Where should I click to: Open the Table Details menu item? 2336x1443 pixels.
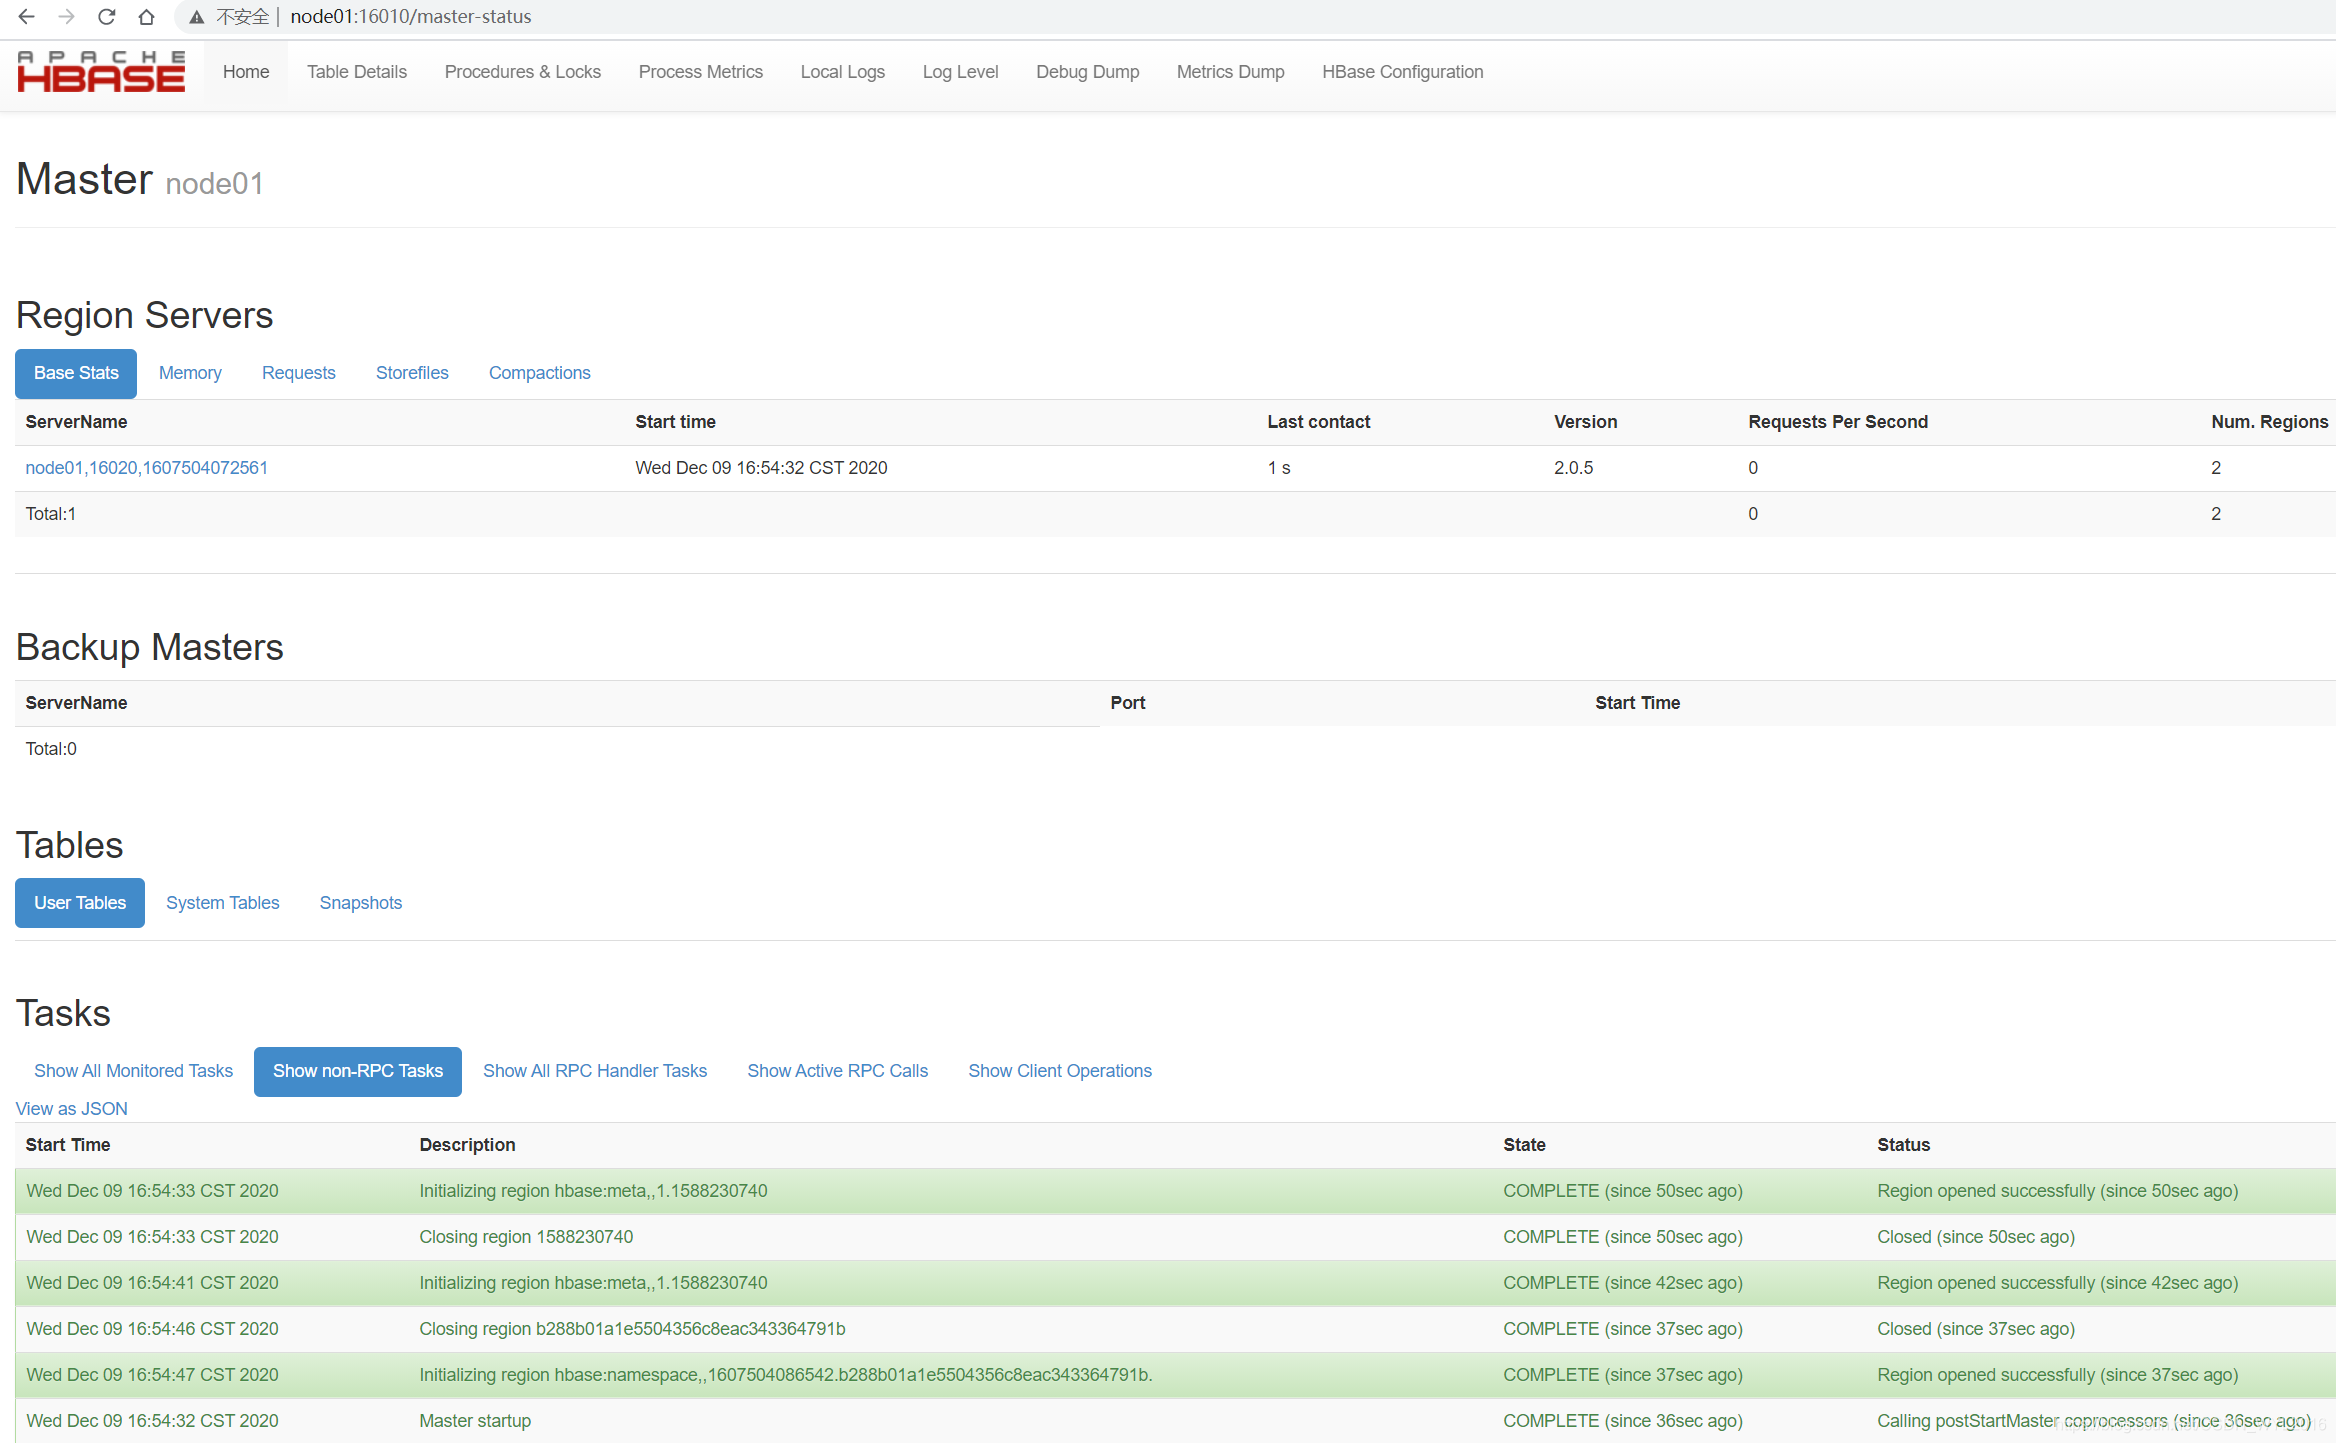pos(356,72)
